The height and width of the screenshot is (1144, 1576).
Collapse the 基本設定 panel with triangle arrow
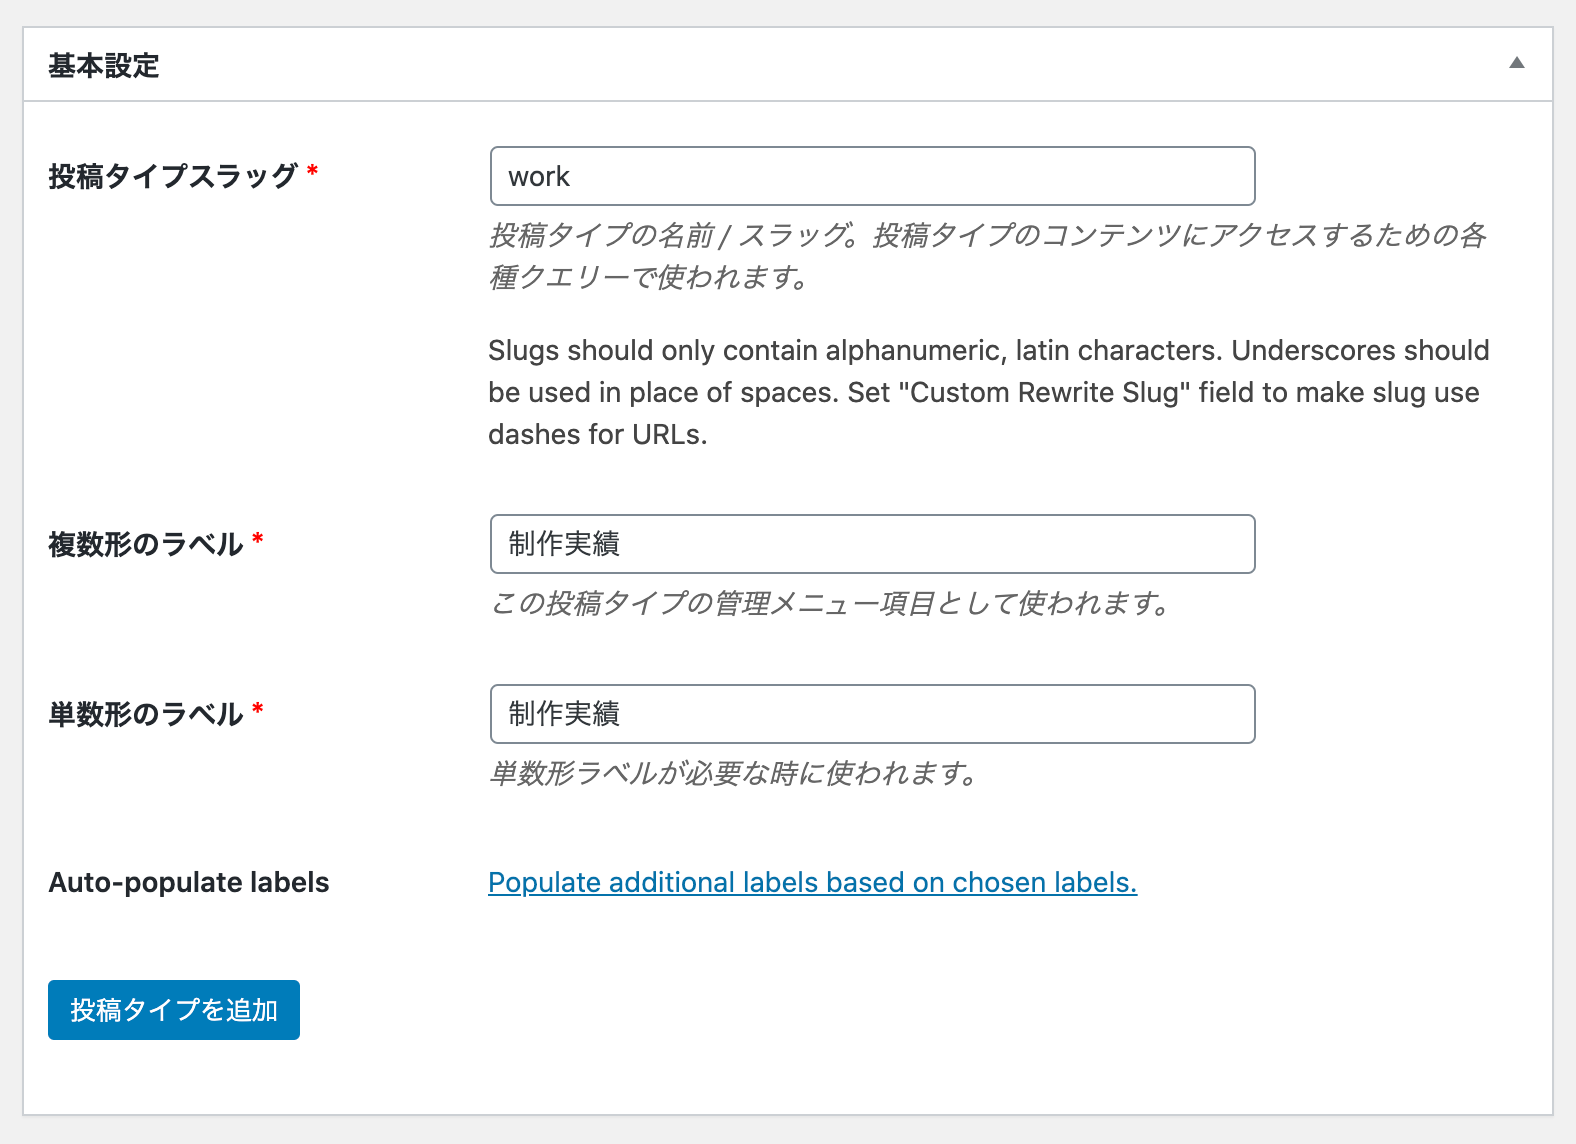(x=1516, y=63)
